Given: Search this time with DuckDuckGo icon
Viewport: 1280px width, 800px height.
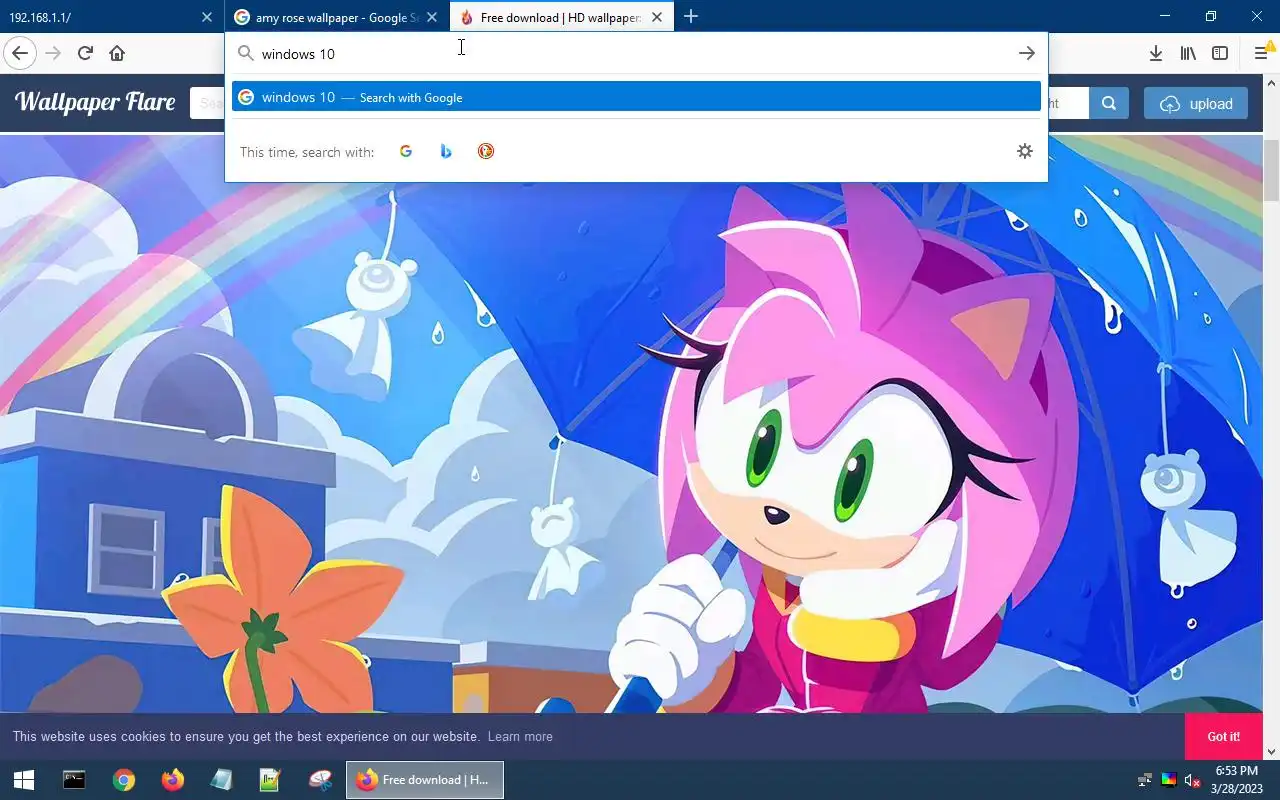Looking at the screenshot, I should [x=486, y=151].
